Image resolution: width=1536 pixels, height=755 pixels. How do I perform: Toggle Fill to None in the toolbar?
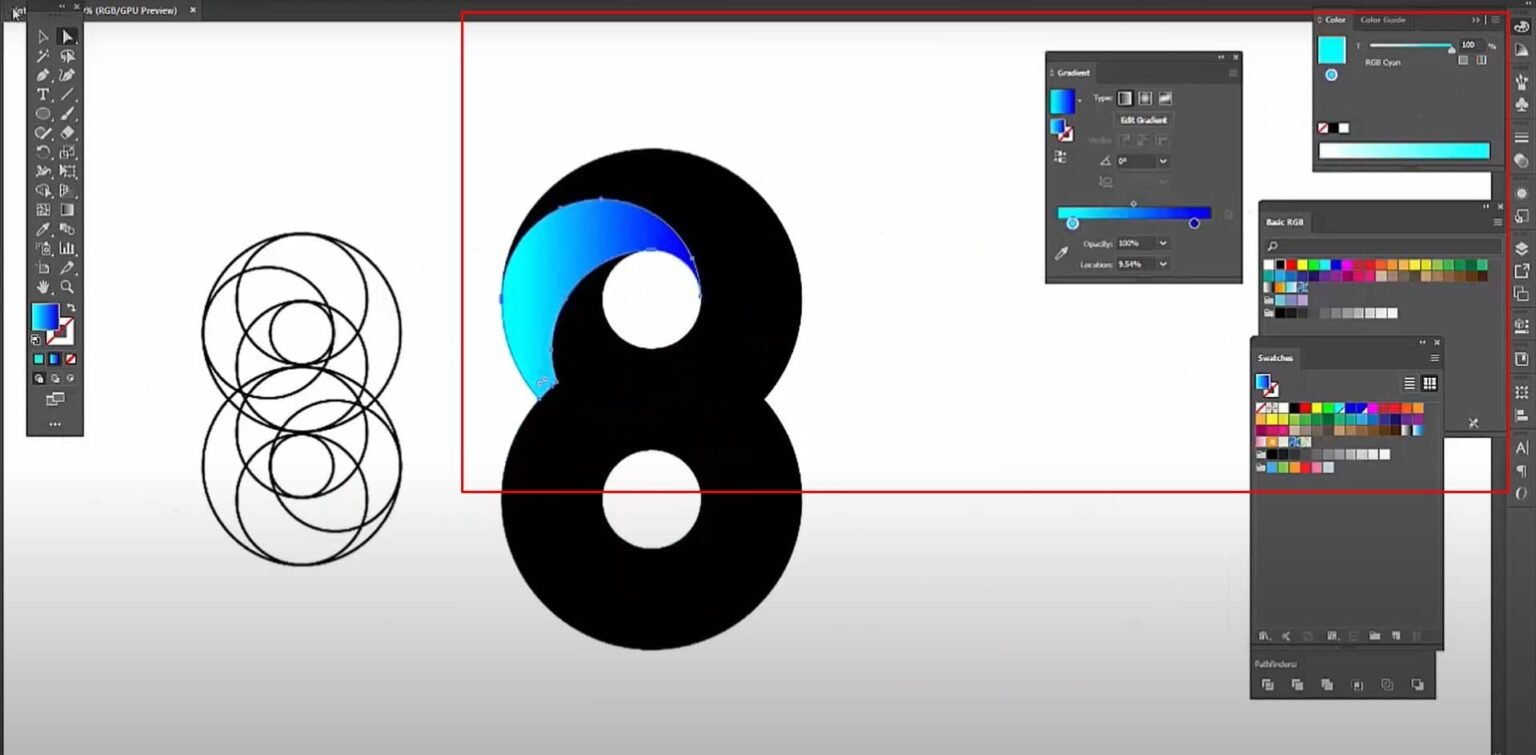[70, 358]
